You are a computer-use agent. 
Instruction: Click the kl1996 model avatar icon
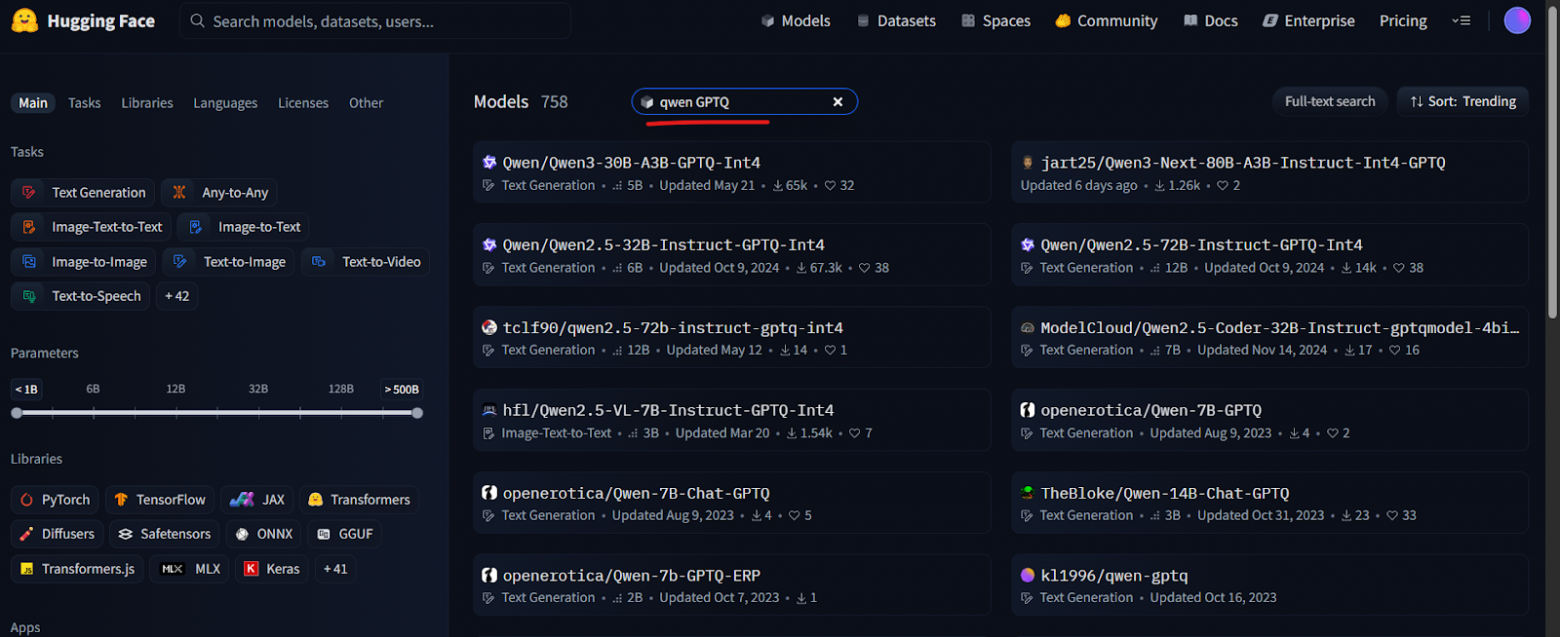pos(1027,576)
